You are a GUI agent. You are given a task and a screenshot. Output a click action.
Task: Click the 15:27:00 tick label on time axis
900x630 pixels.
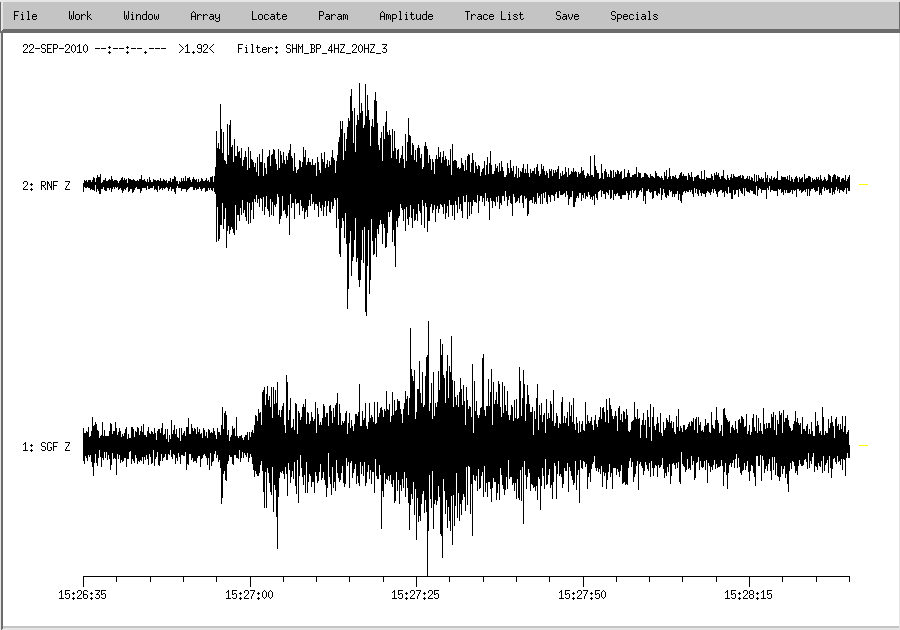tap(250, 595)
